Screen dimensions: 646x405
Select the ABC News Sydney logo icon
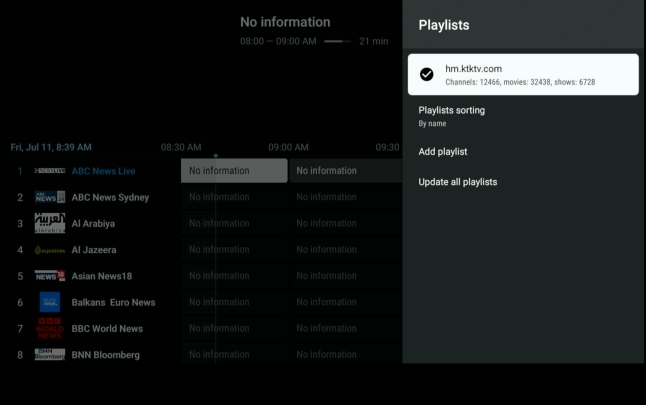point(50,197)
